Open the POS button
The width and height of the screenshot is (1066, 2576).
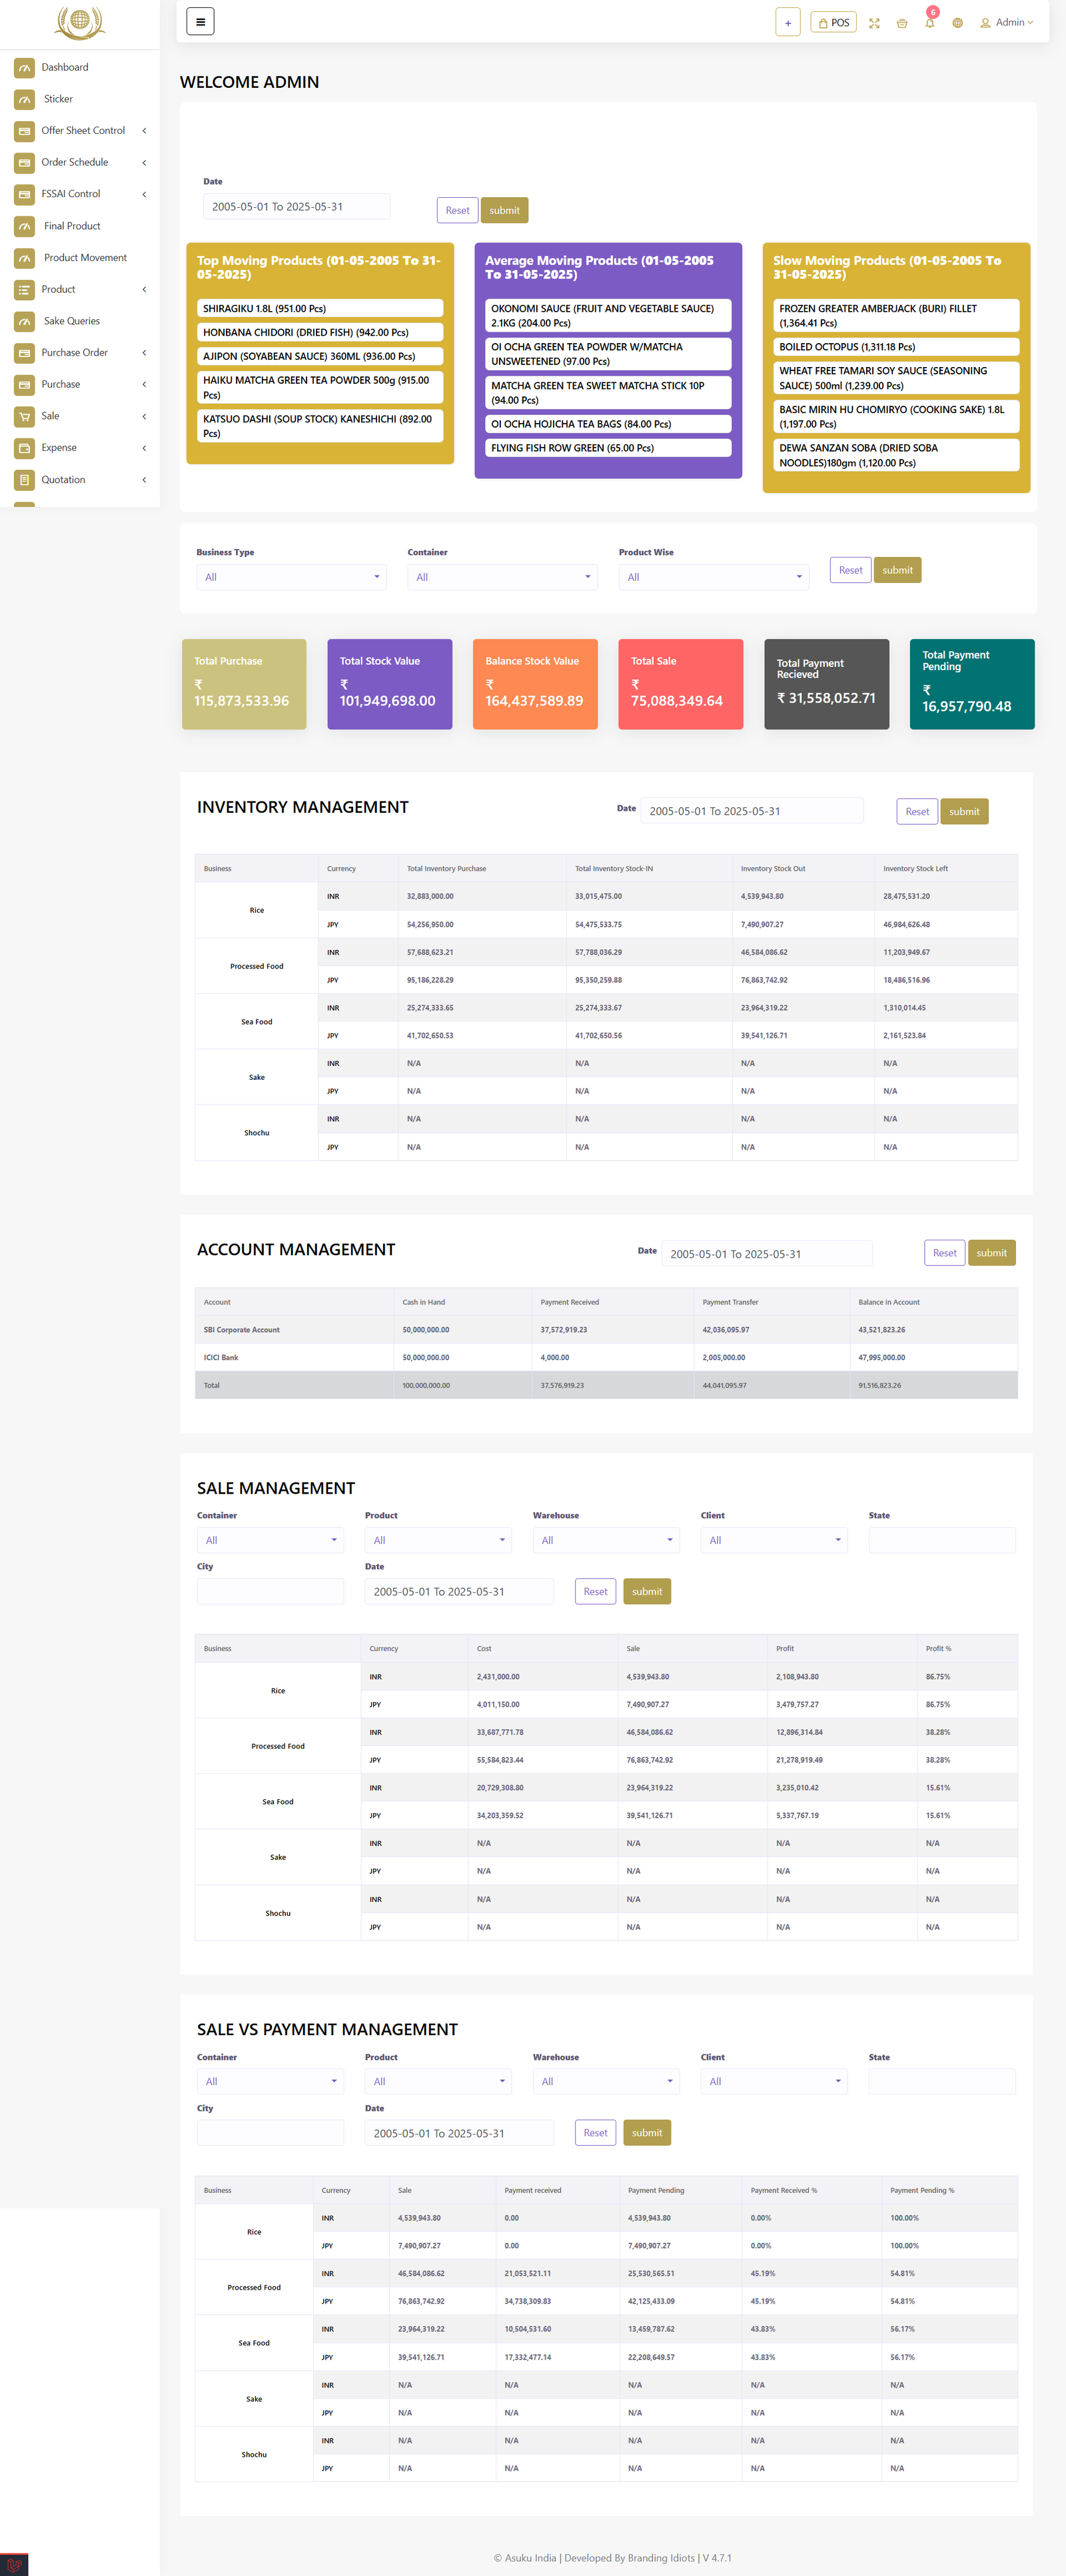click(833, 23)
